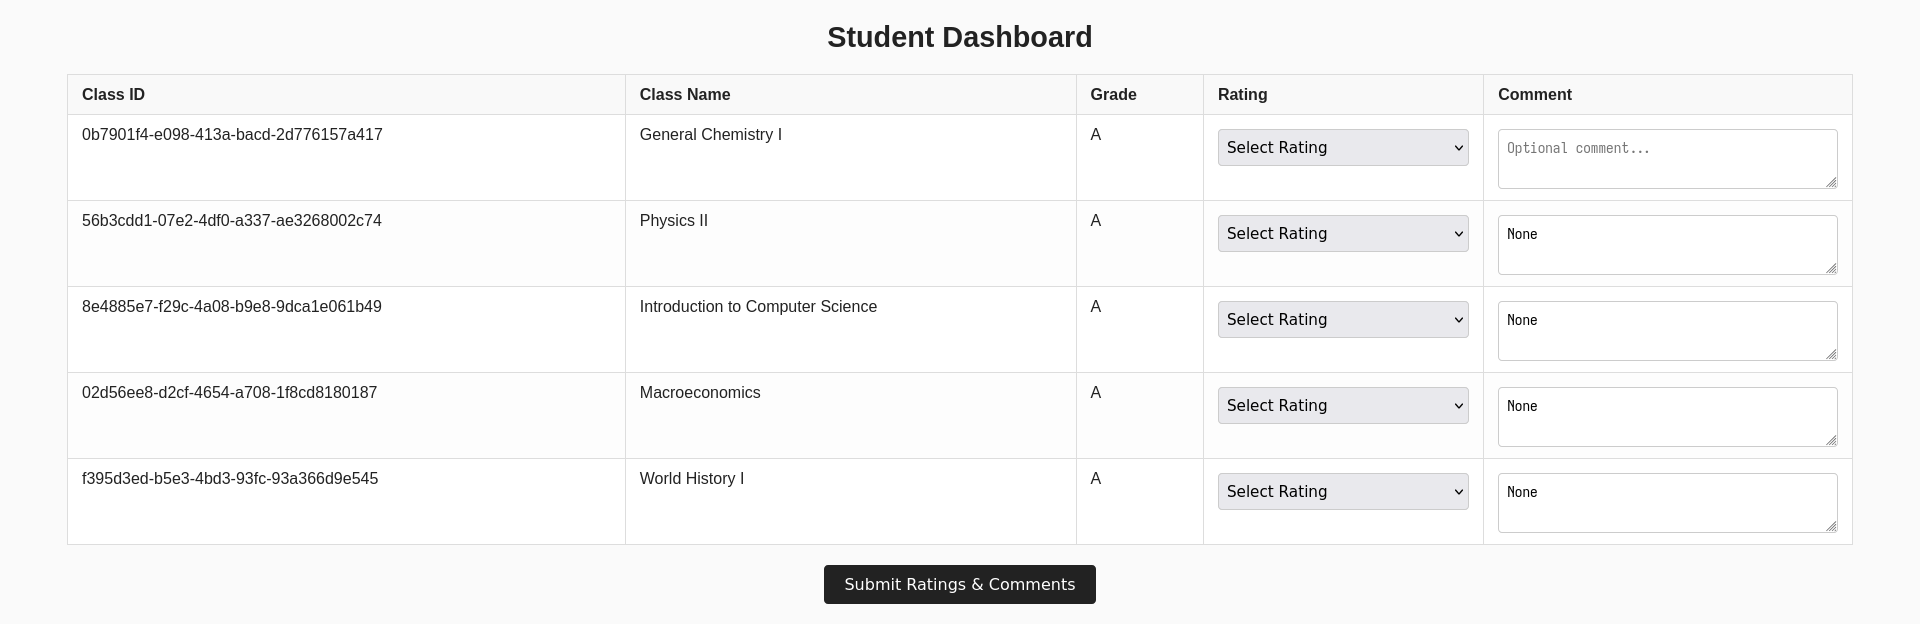Select the Class ID of Physics II

pos(232,220)
